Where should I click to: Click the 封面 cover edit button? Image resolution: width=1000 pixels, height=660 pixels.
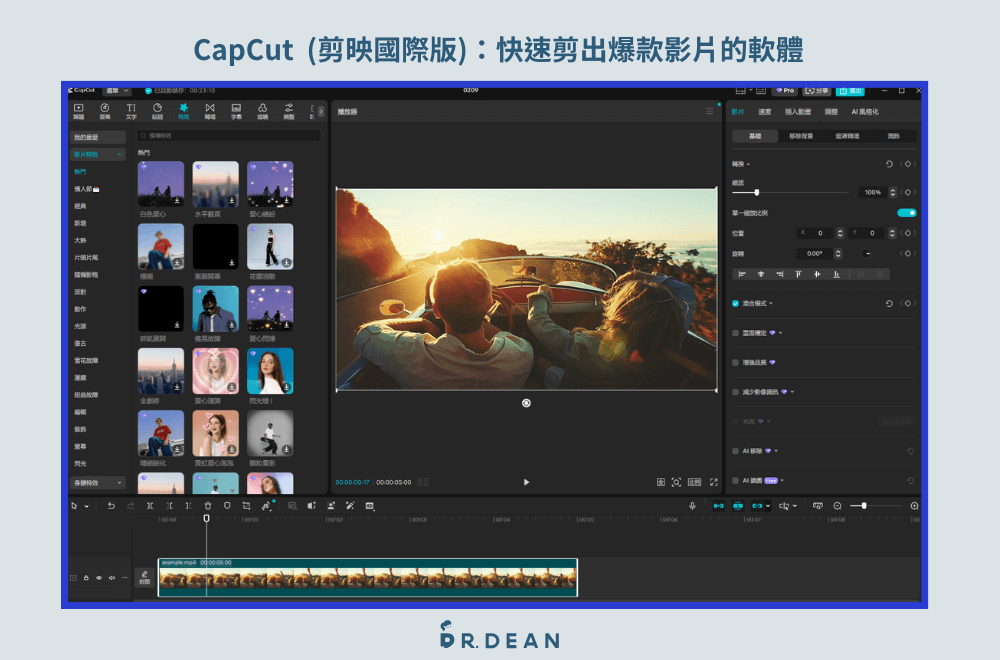tap(145, 577)
